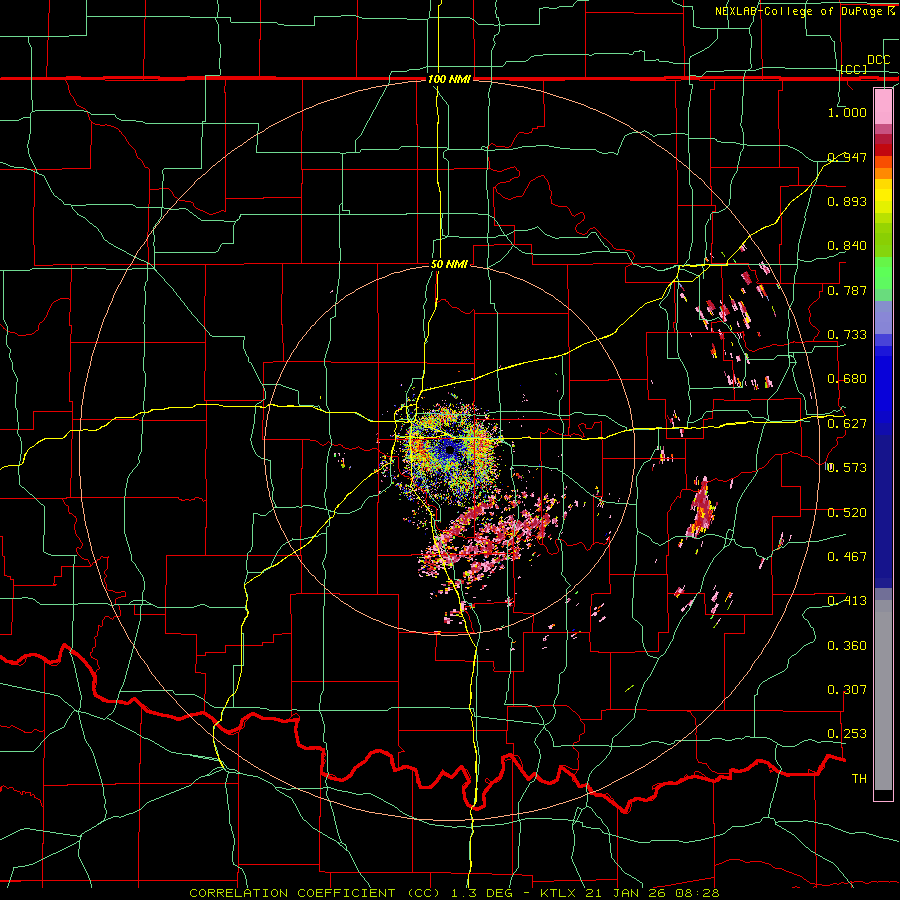Click the 1.000 legend value
The width and height of the screenshot is (900, 900).
click(x=847, y=112)
